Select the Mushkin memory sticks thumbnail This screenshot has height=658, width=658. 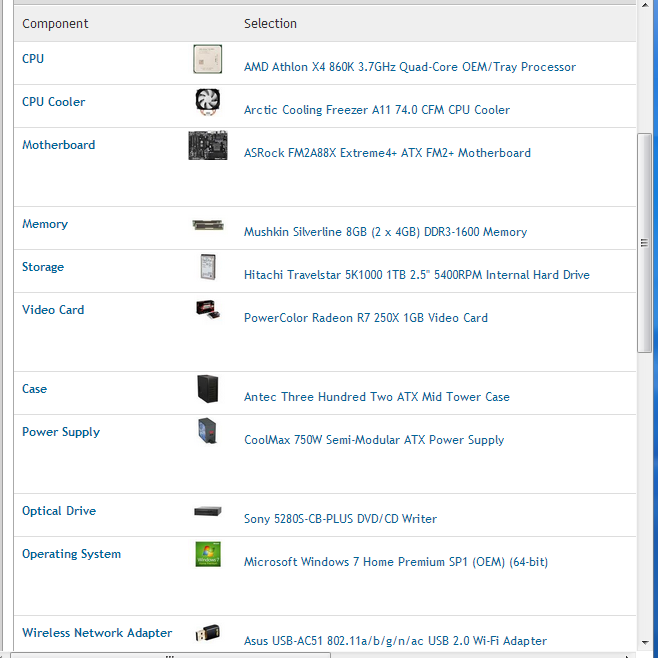click(207, 226)
